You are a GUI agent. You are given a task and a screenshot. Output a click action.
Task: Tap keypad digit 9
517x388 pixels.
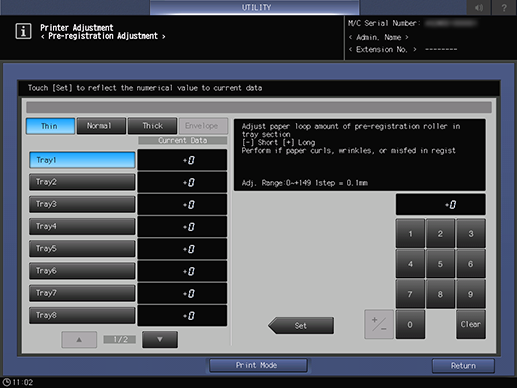471,294
